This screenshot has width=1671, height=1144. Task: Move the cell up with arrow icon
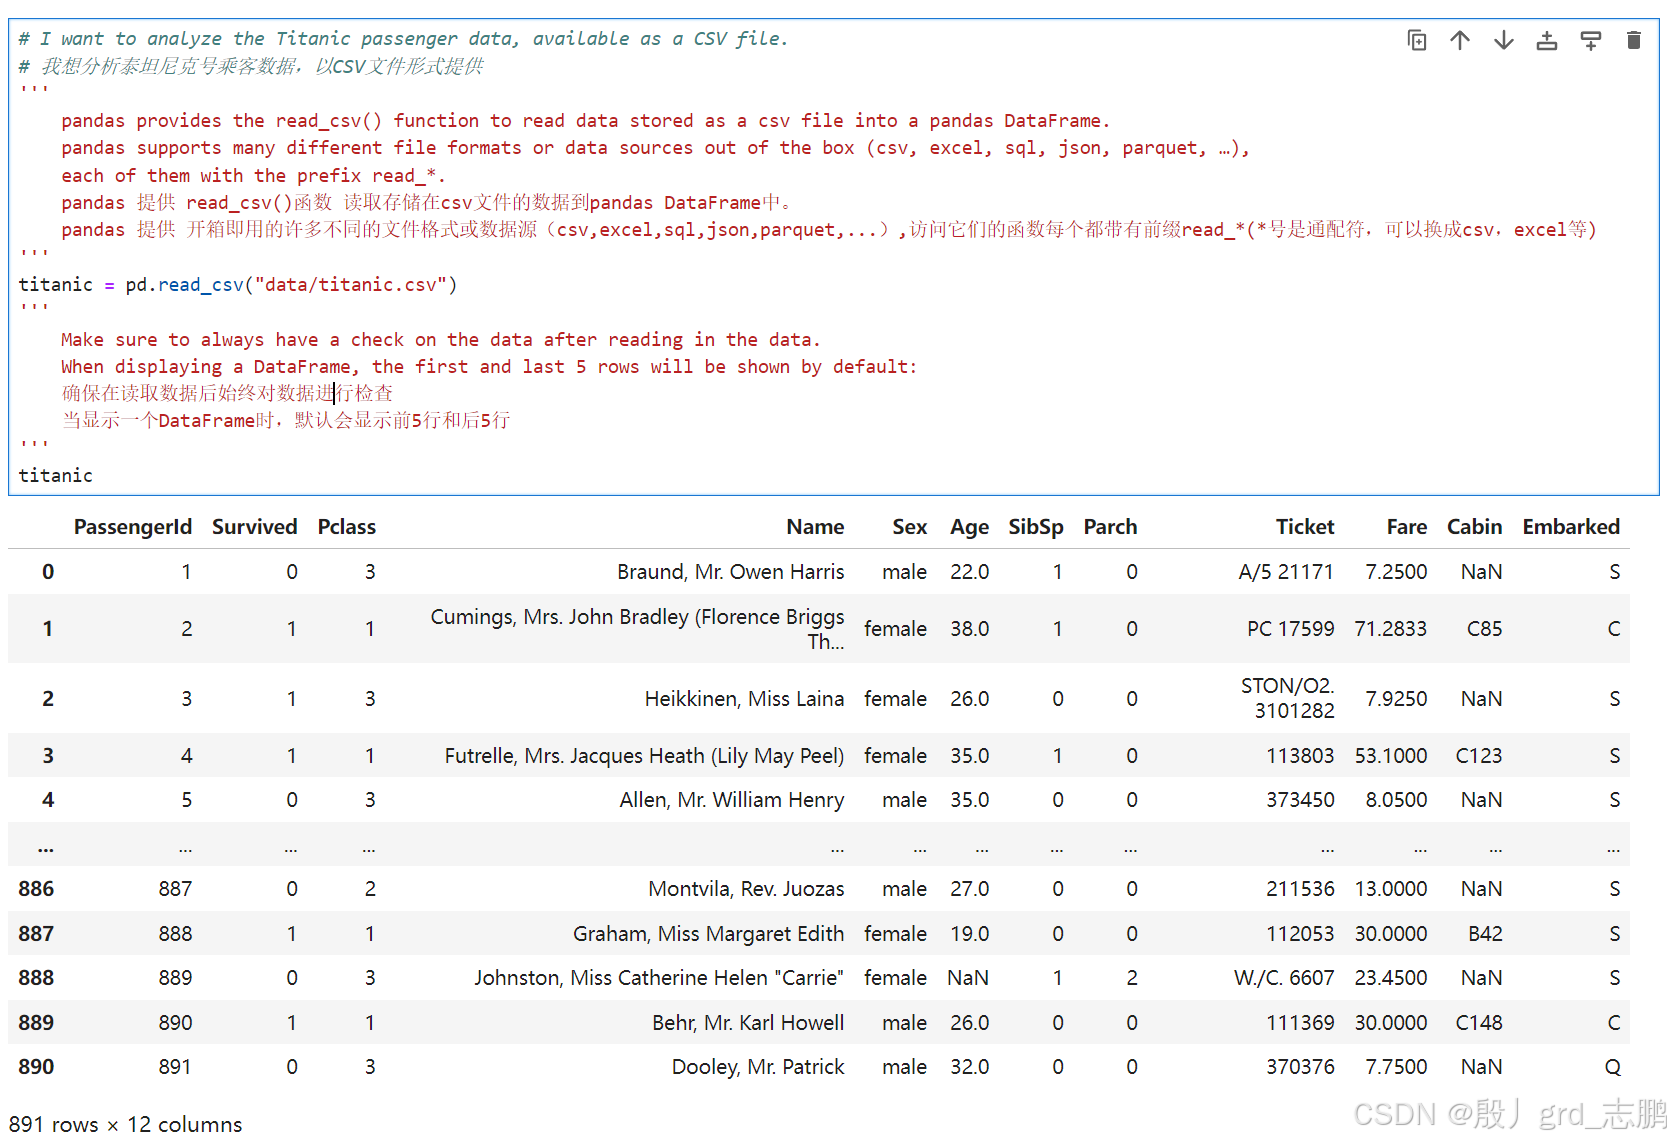pos(1460,40)
